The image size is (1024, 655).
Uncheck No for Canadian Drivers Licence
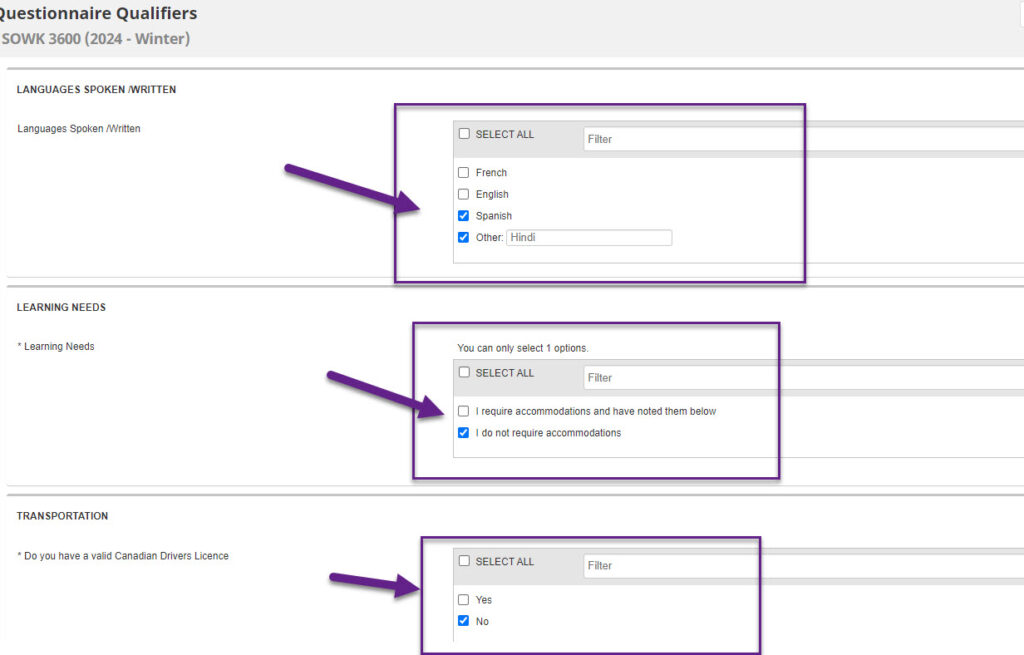(463, 622)
